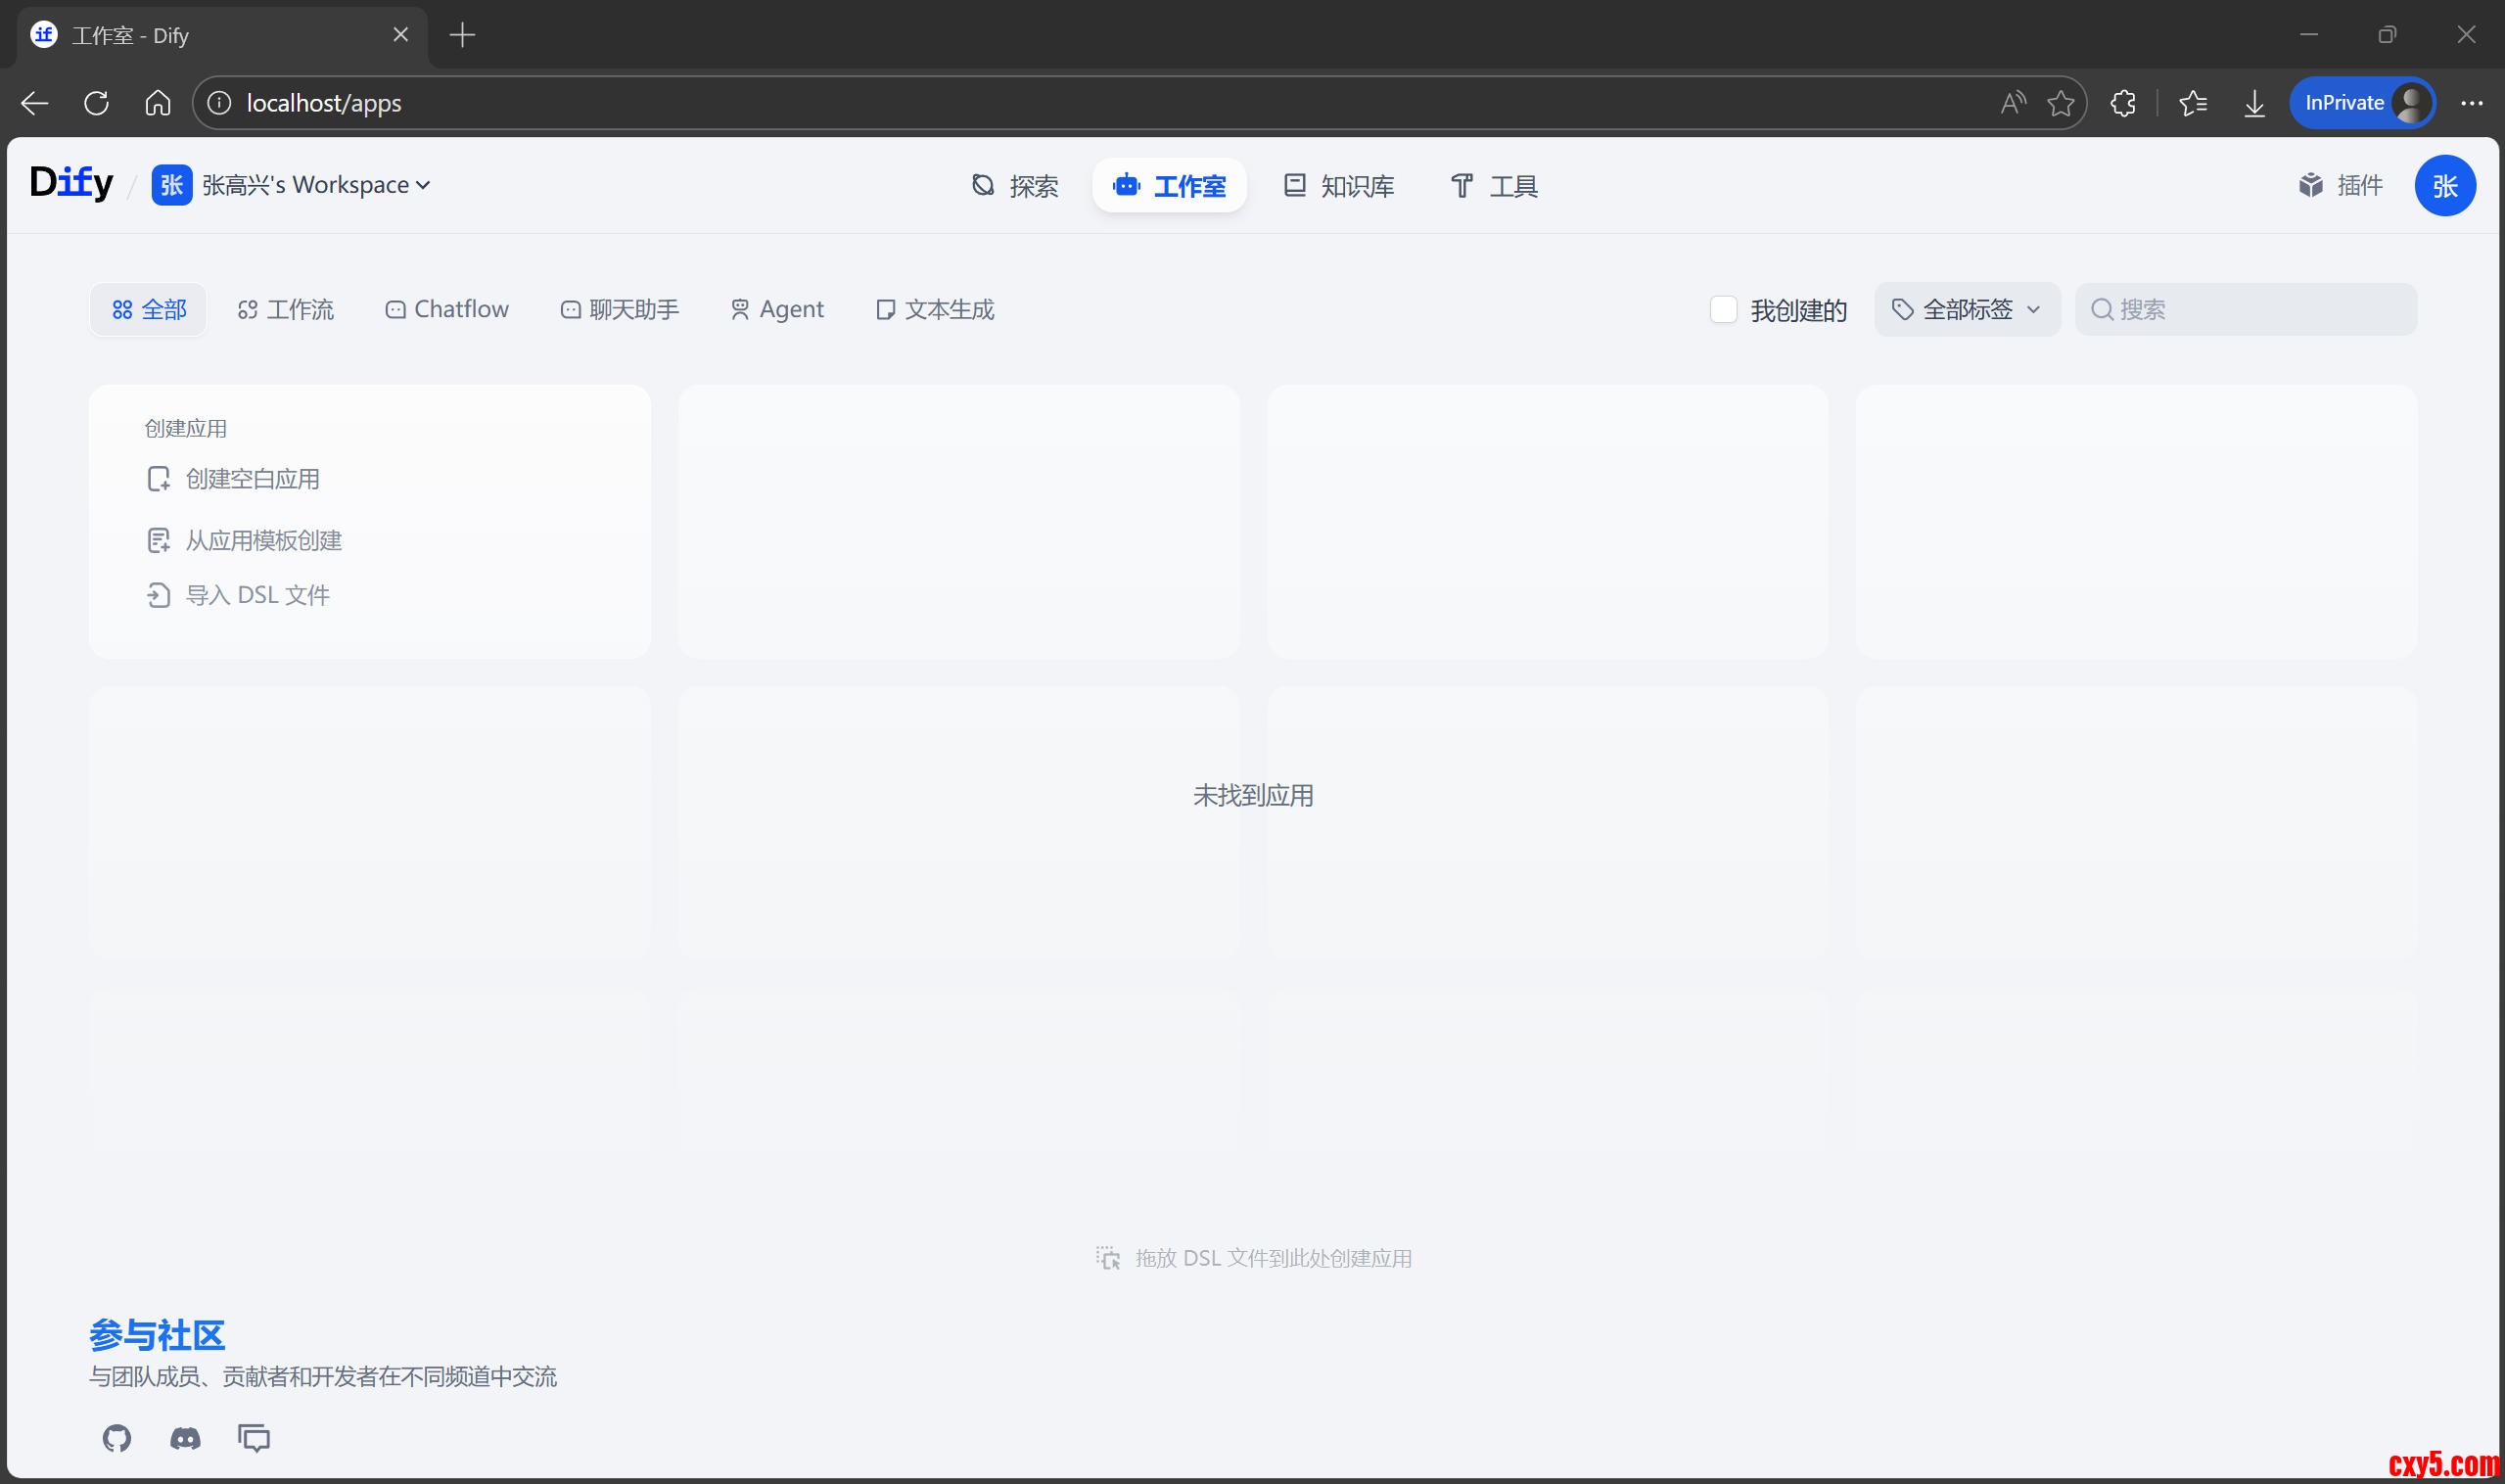Viewport: 2505px width, 1484px height.
Task: Open browser settings and more menu
Action: [x=2471, y=103]
